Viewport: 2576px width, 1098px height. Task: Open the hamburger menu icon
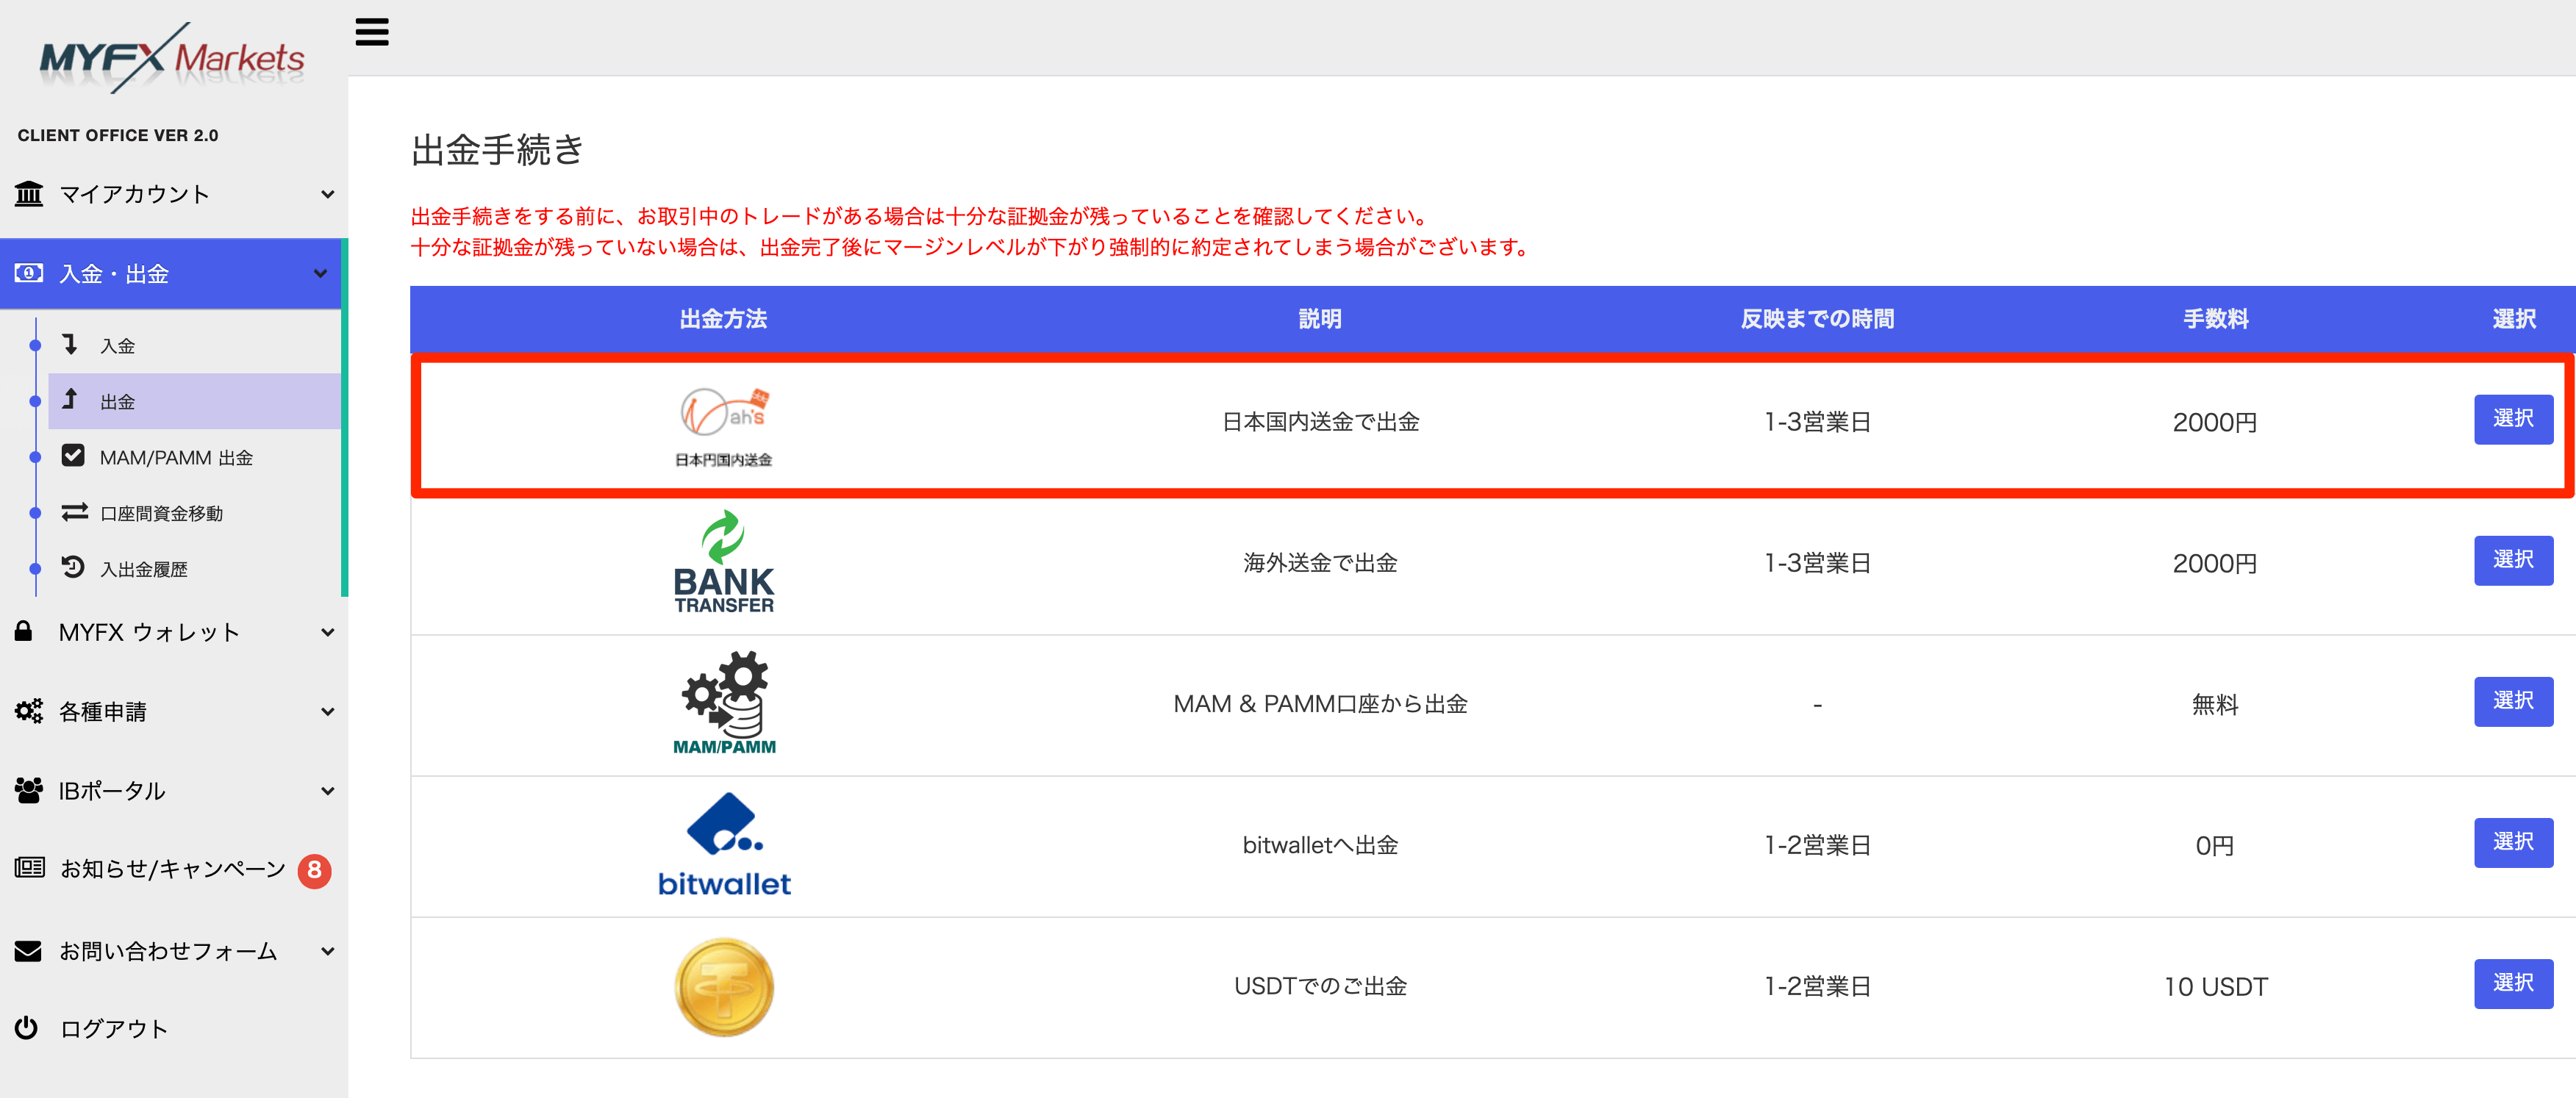[372, 32]
